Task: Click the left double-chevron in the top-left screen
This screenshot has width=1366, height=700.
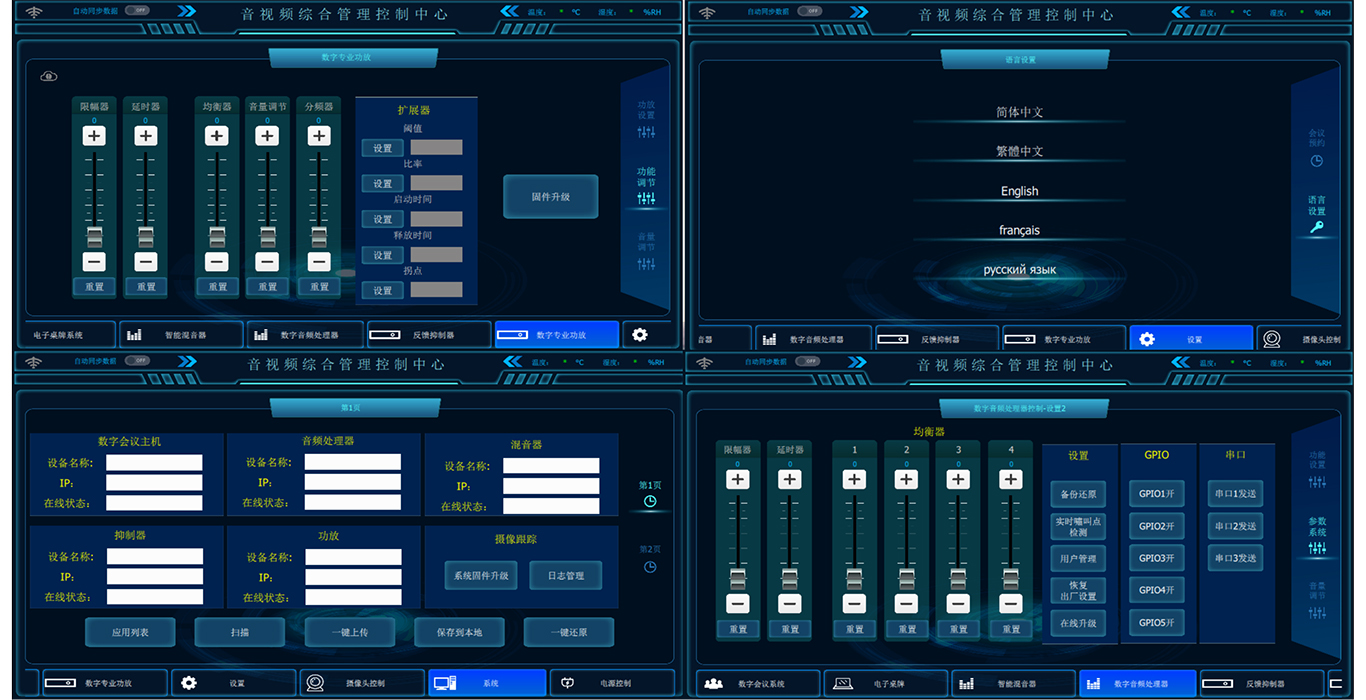Action: pyautogui.click(x=509, y=11)
